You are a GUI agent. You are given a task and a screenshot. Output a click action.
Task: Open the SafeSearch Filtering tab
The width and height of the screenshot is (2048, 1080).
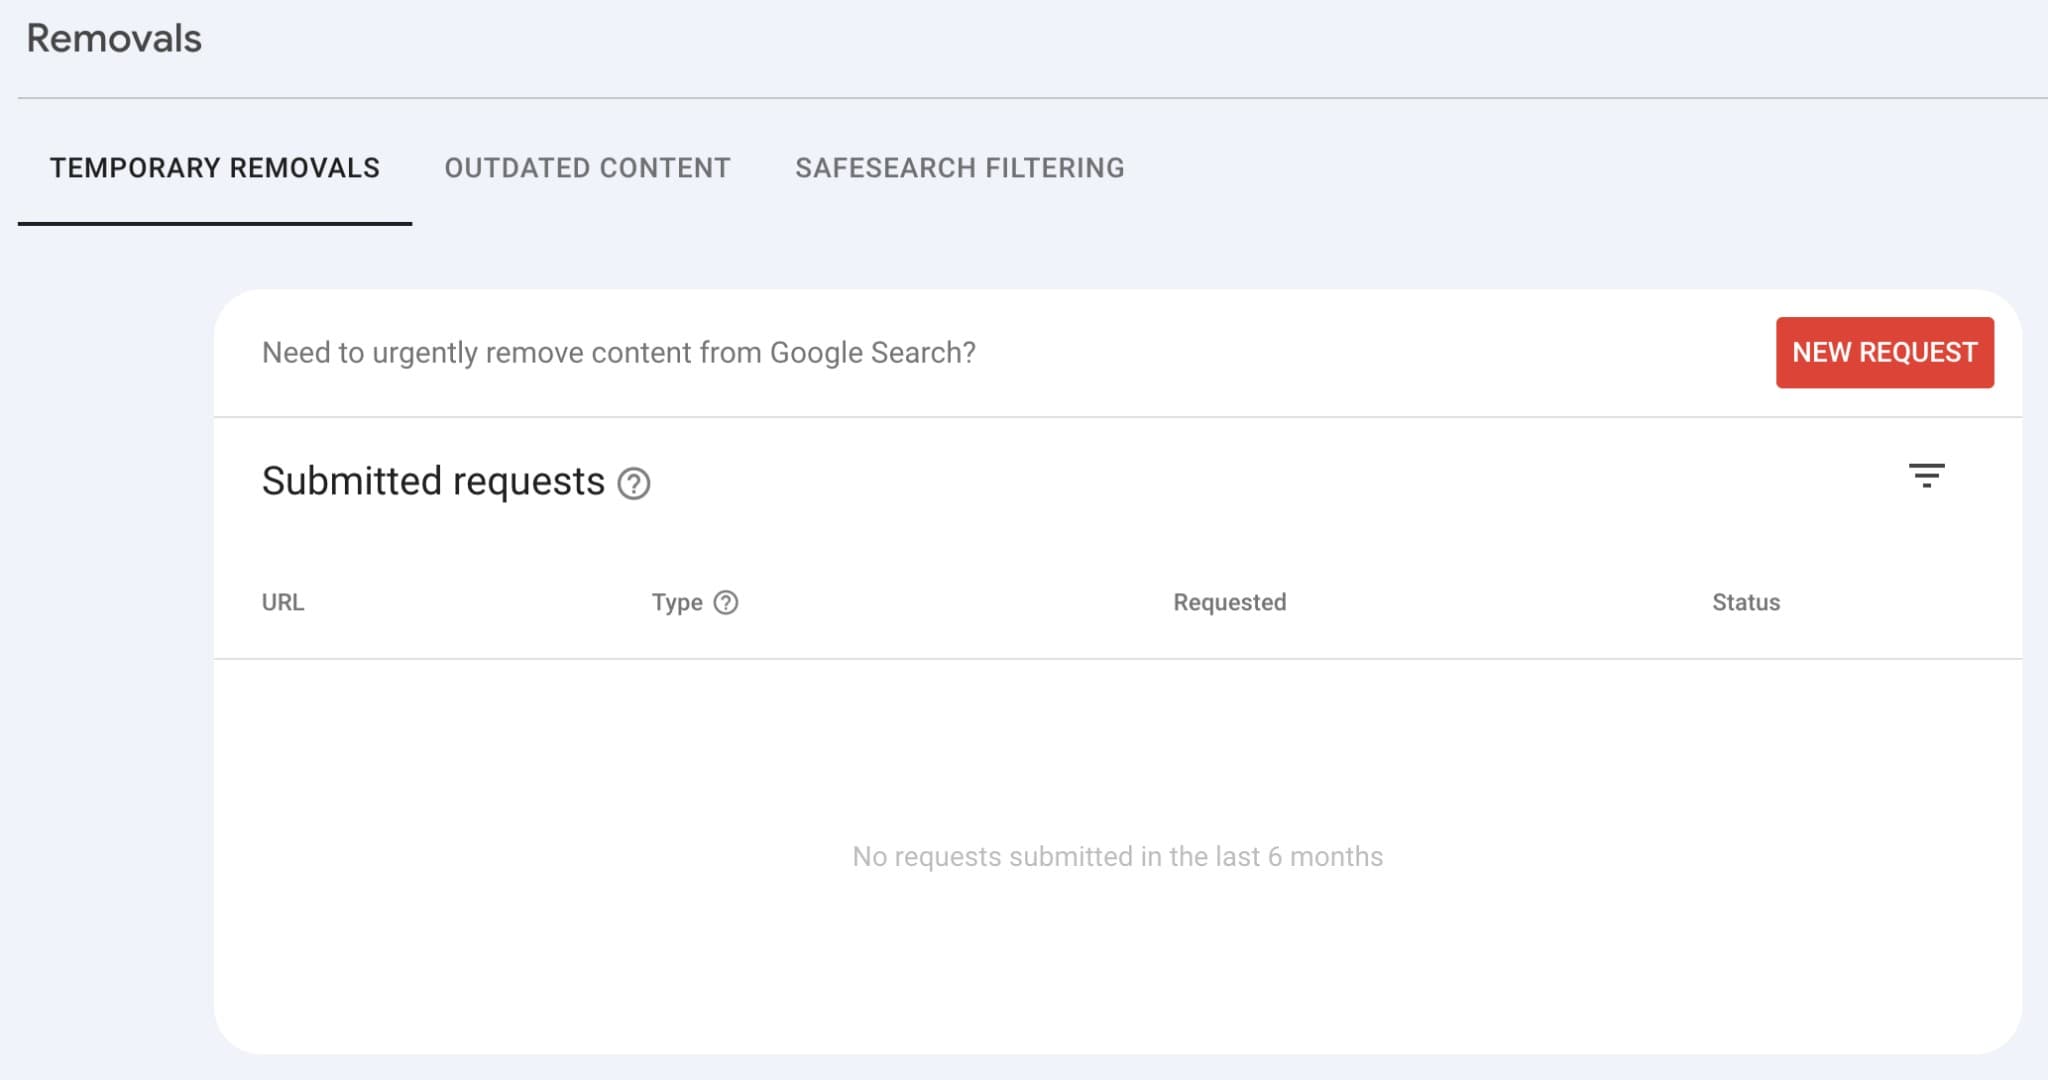[x=959, y=168]
